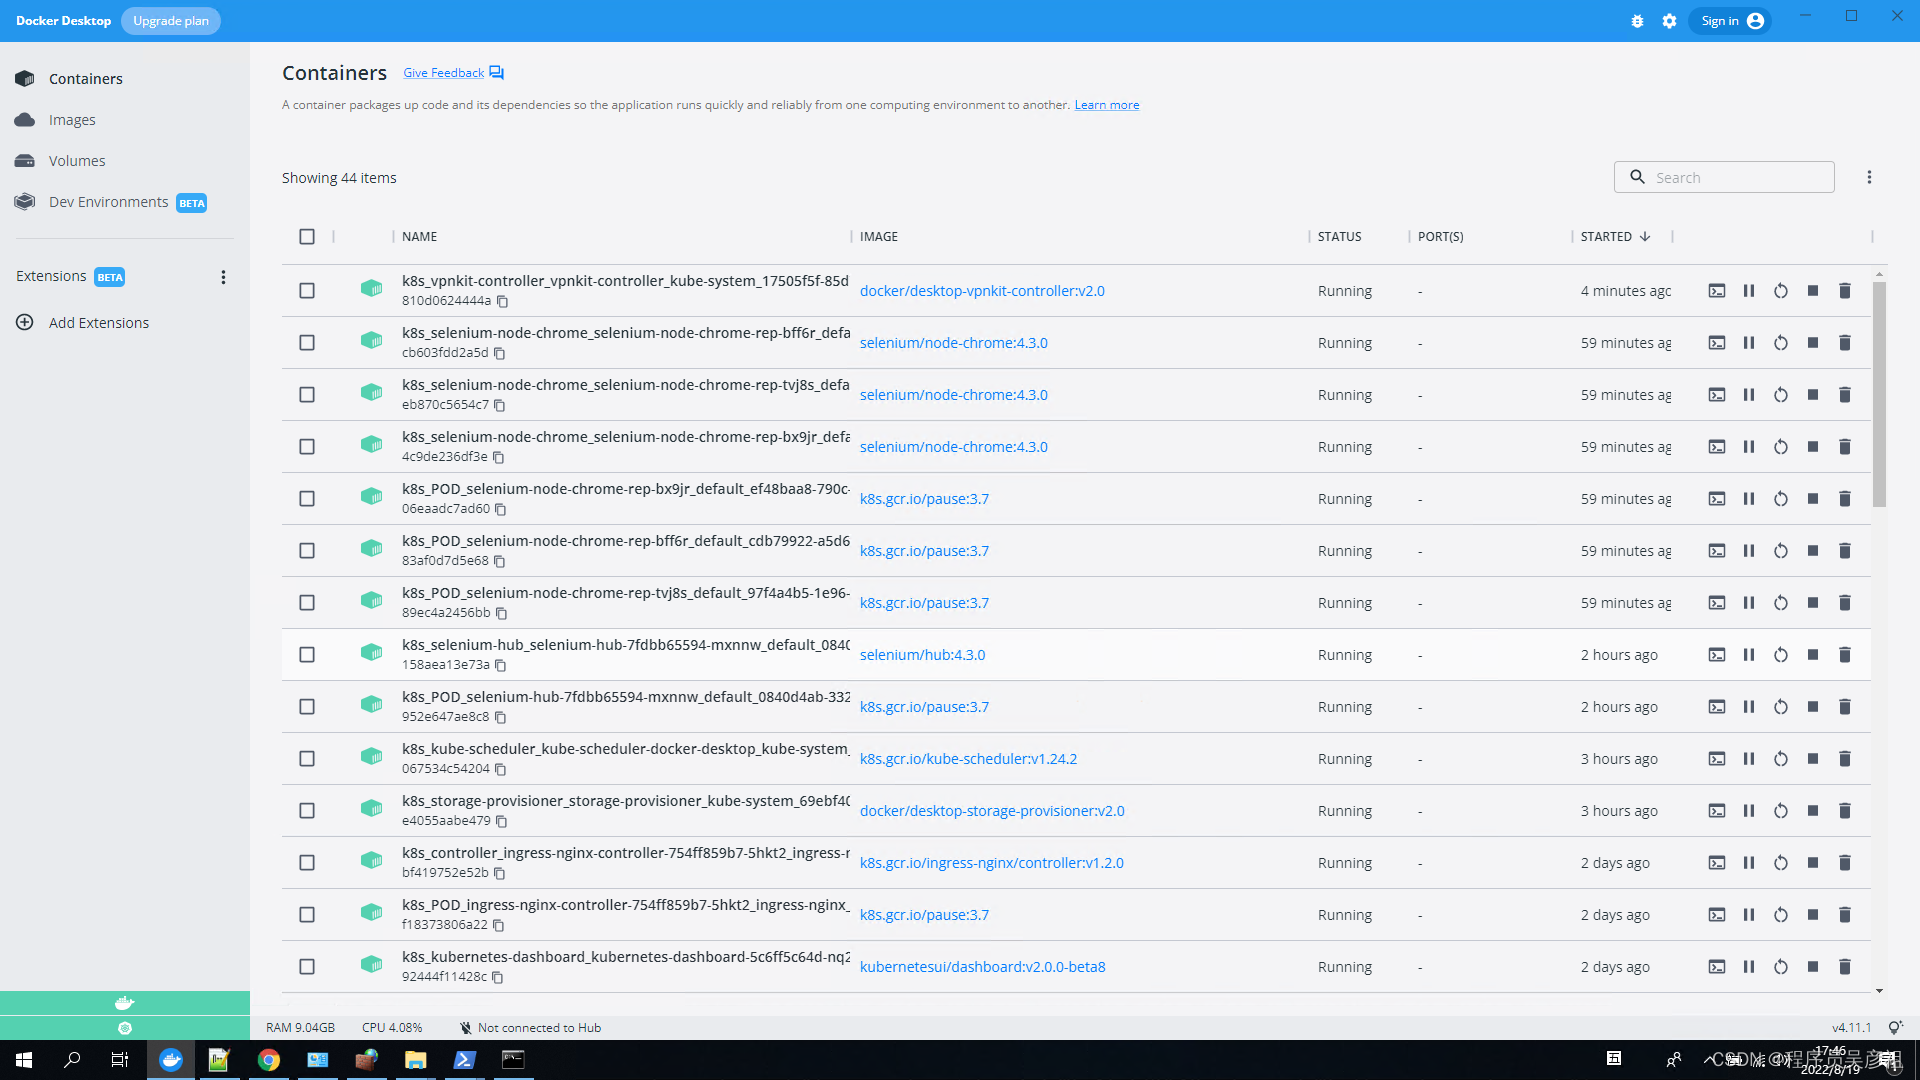This screenshot has width=1920, height=1080.
Task: Open PowerShell from the taskbar
Action: tap(464, 1060)
